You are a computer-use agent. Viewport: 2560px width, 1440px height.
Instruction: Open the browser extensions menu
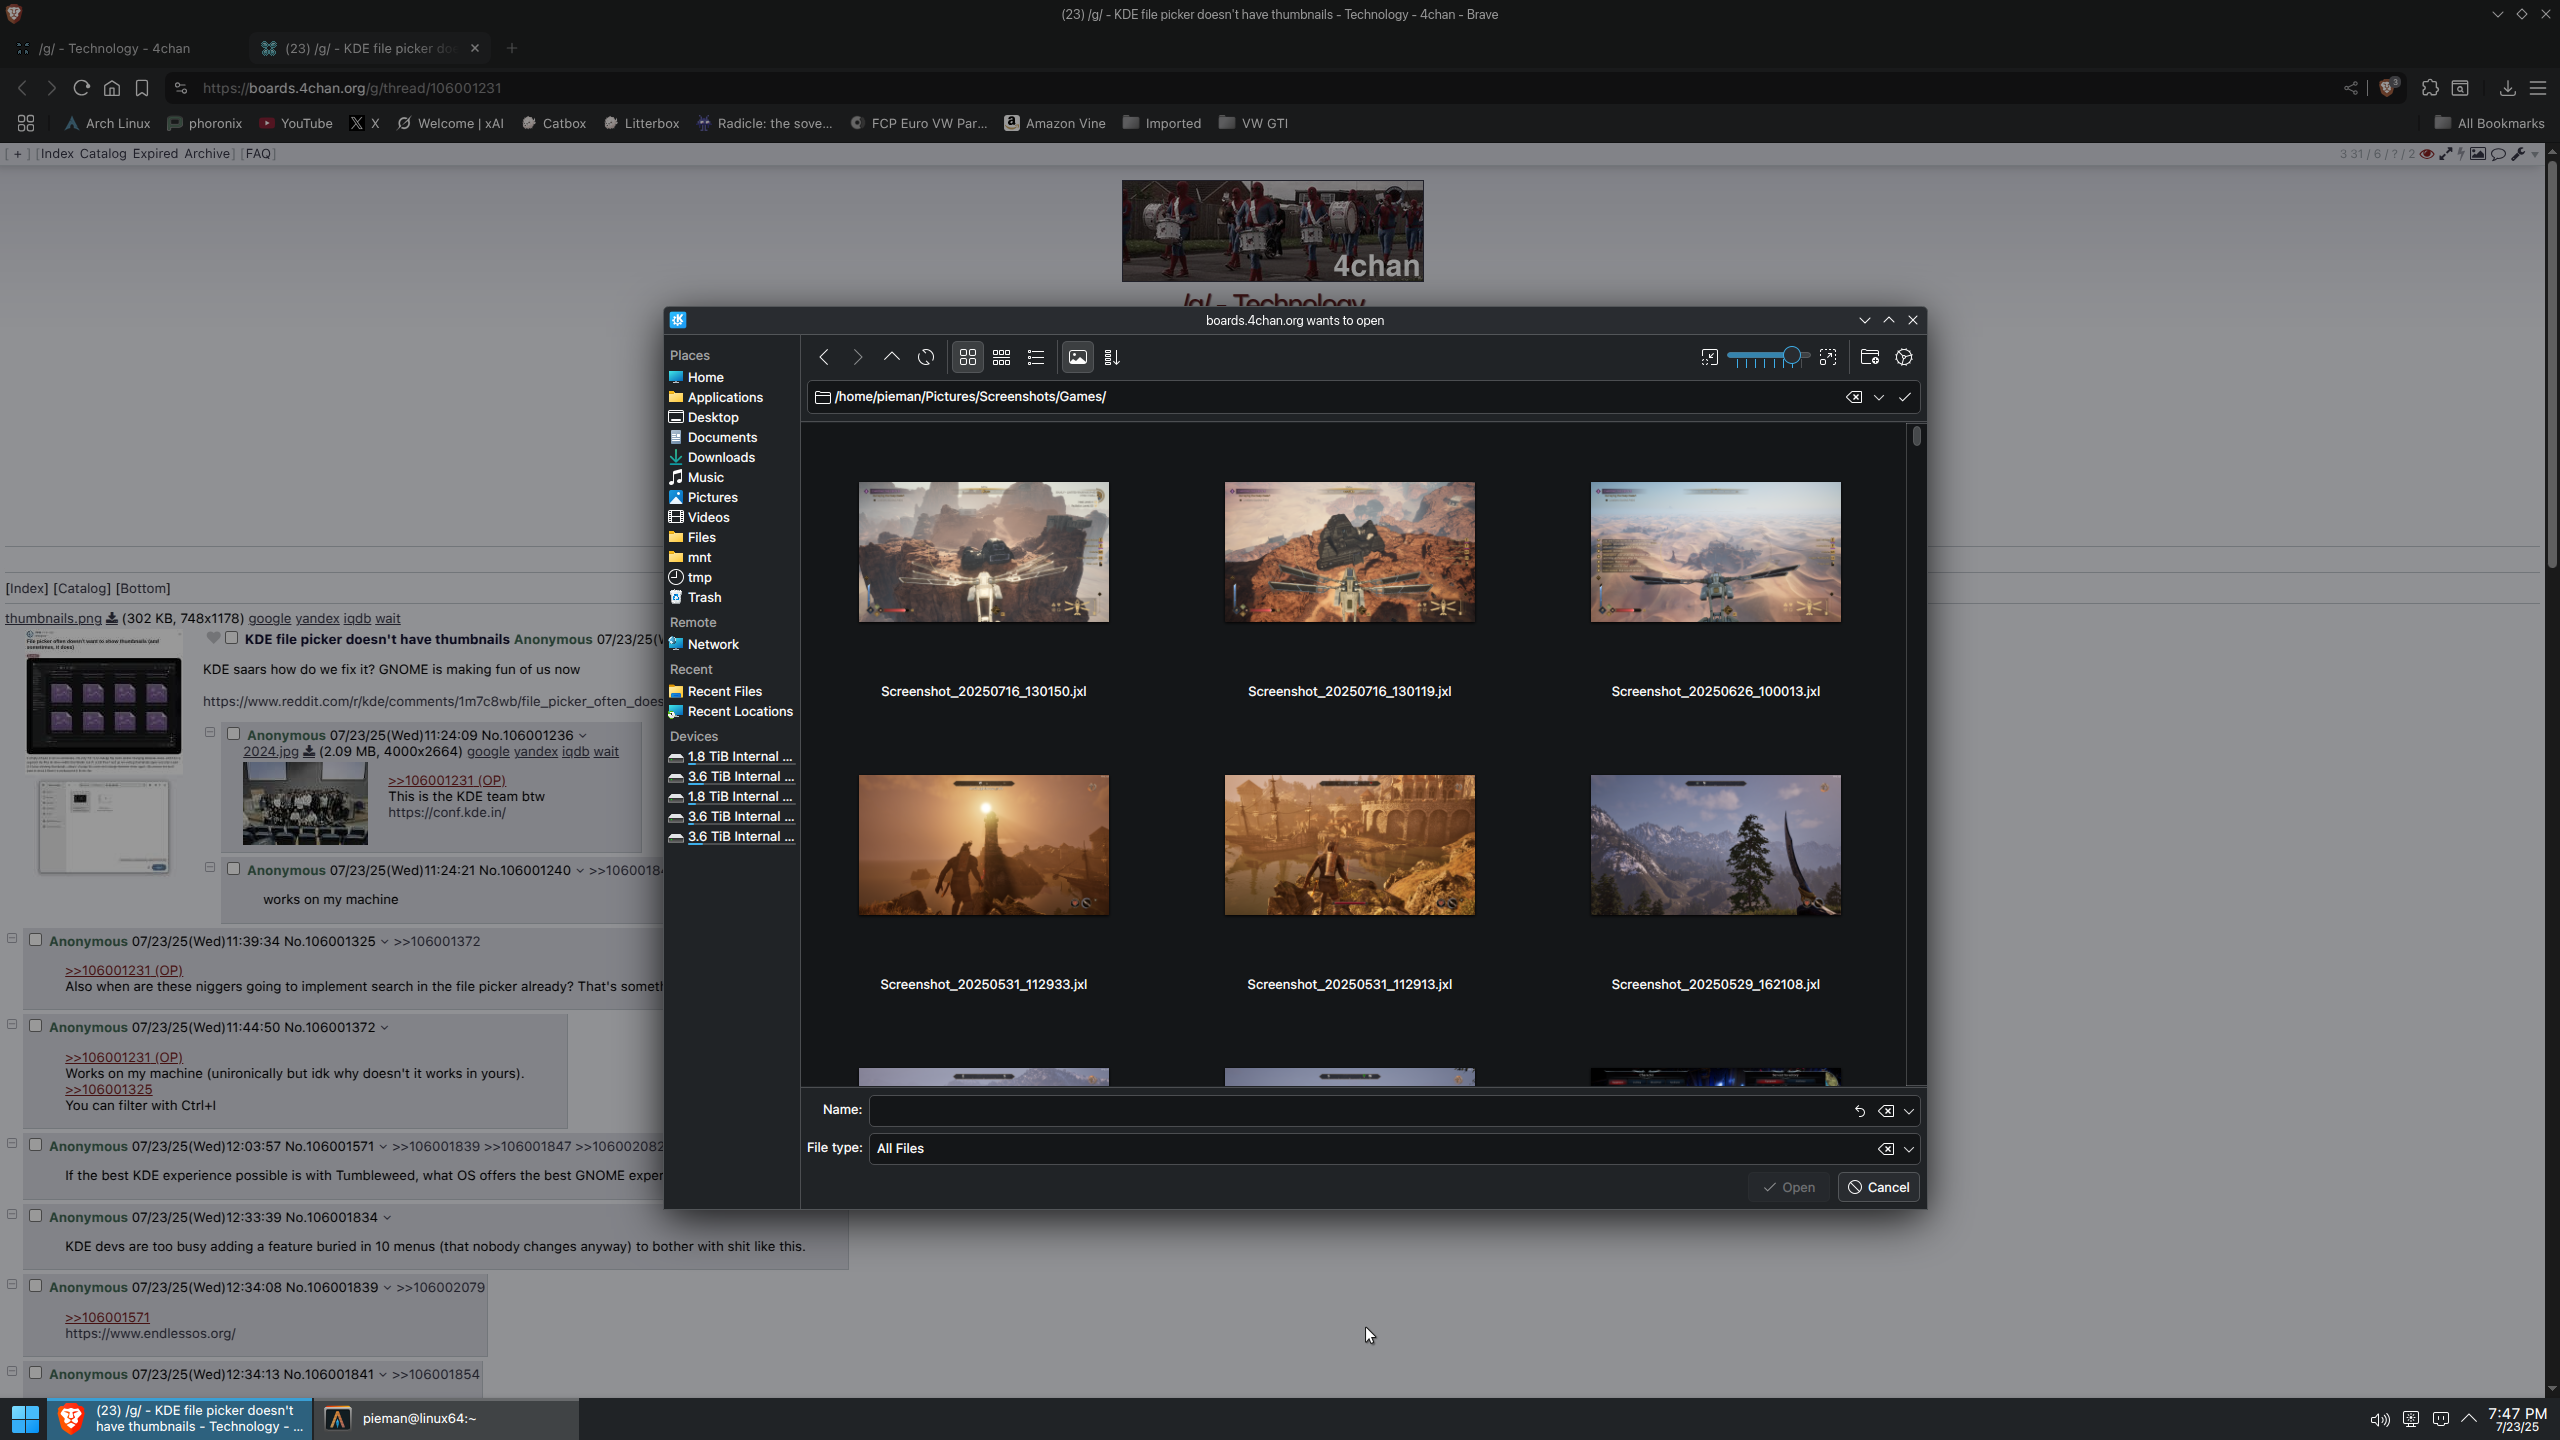tap(2430, 88)
